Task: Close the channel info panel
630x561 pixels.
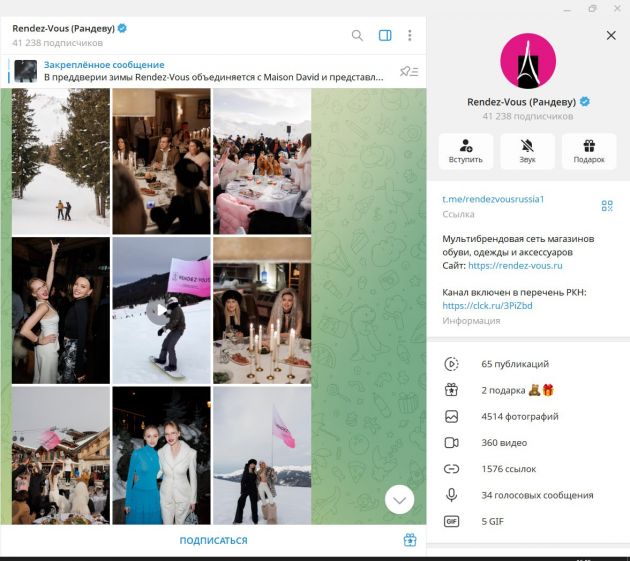Action: pyautogui.click(x=611, y=35)
